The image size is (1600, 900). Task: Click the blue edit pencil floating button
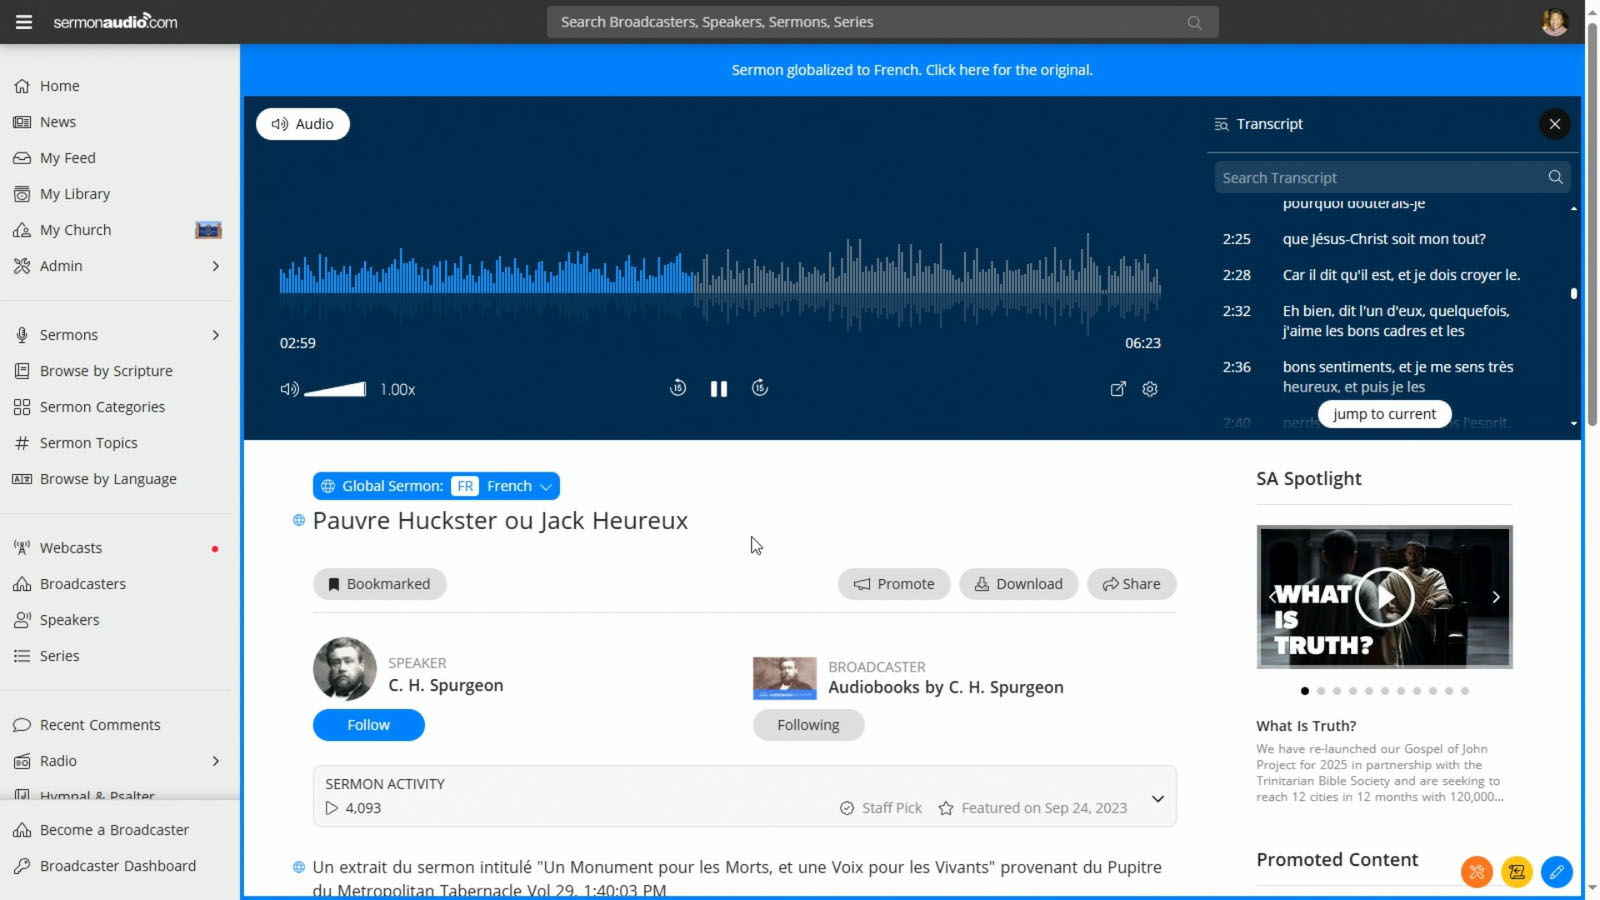point(1557,872)
